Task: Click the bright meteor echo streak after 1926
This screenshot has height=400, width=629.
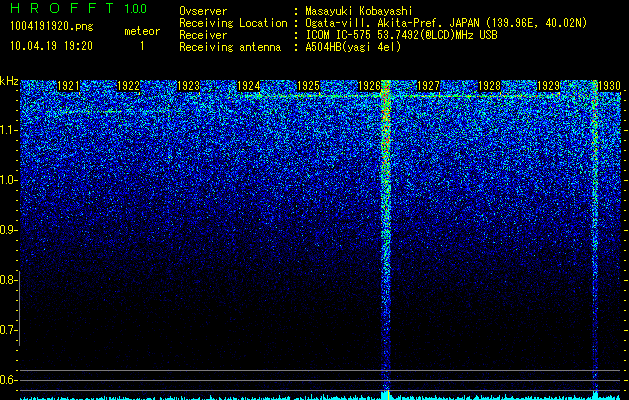Action: click(x=386, y=235)
